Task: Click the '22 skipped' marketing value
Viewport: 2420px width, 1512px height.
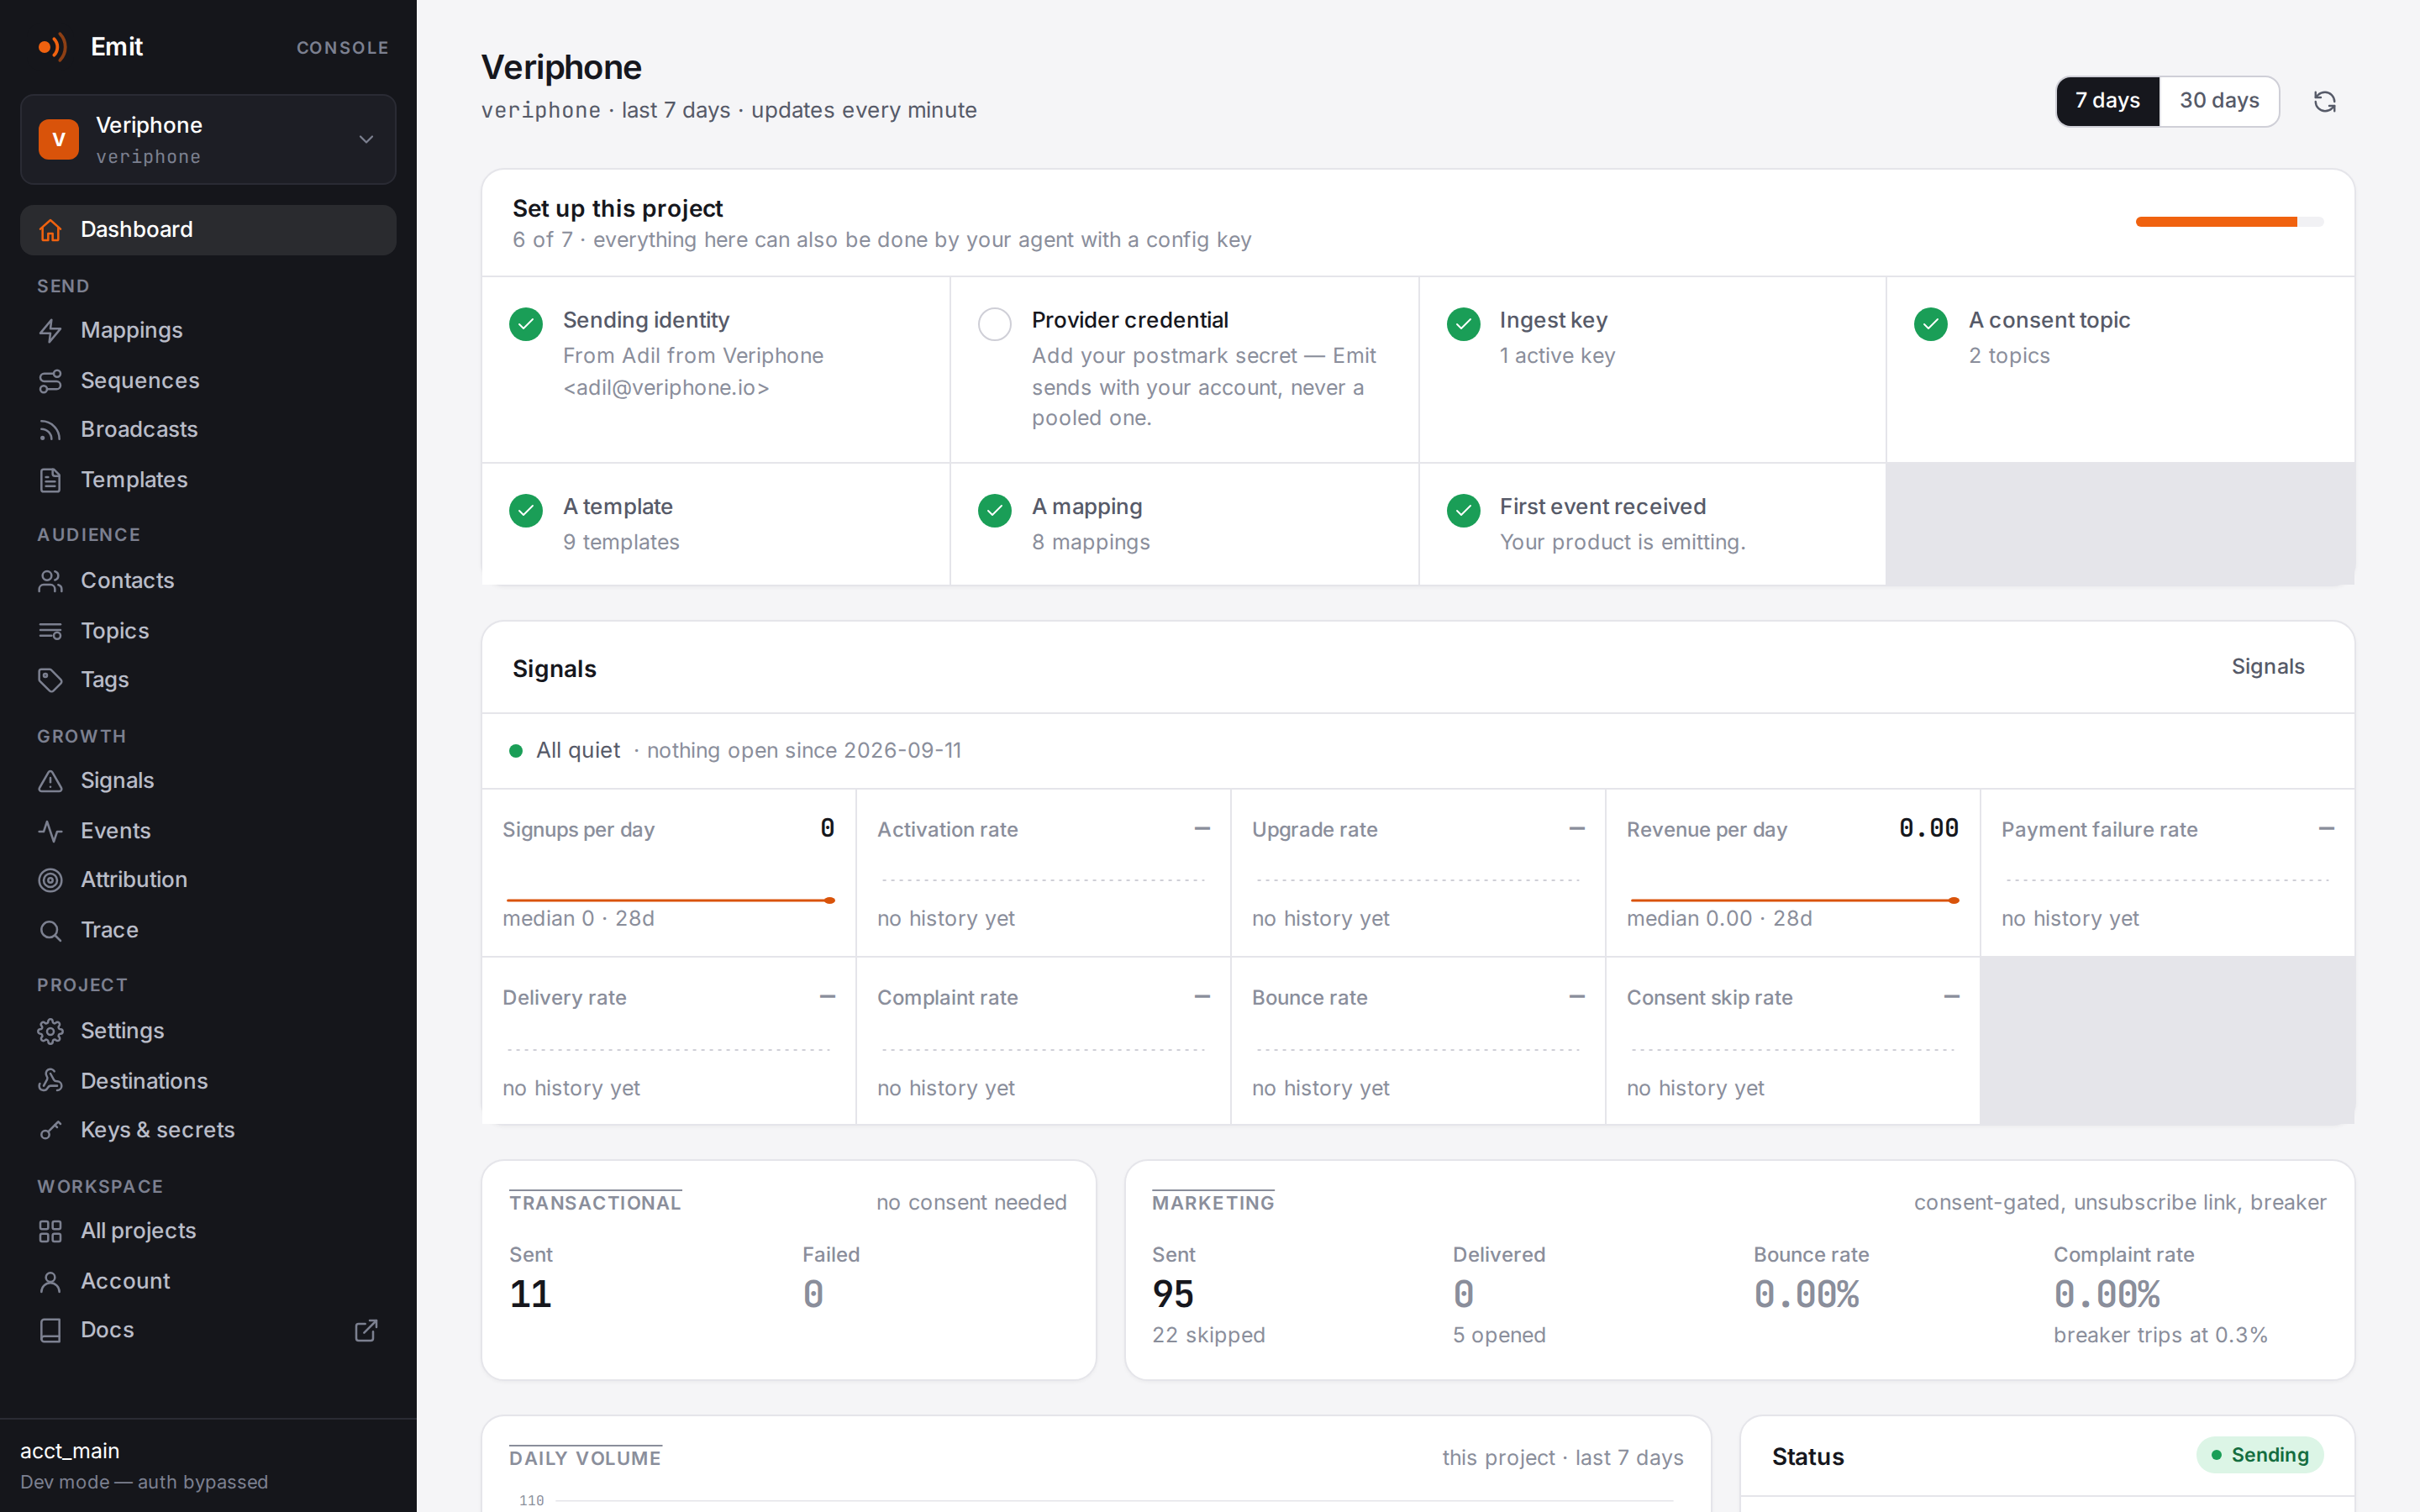Action: 1208,1335
